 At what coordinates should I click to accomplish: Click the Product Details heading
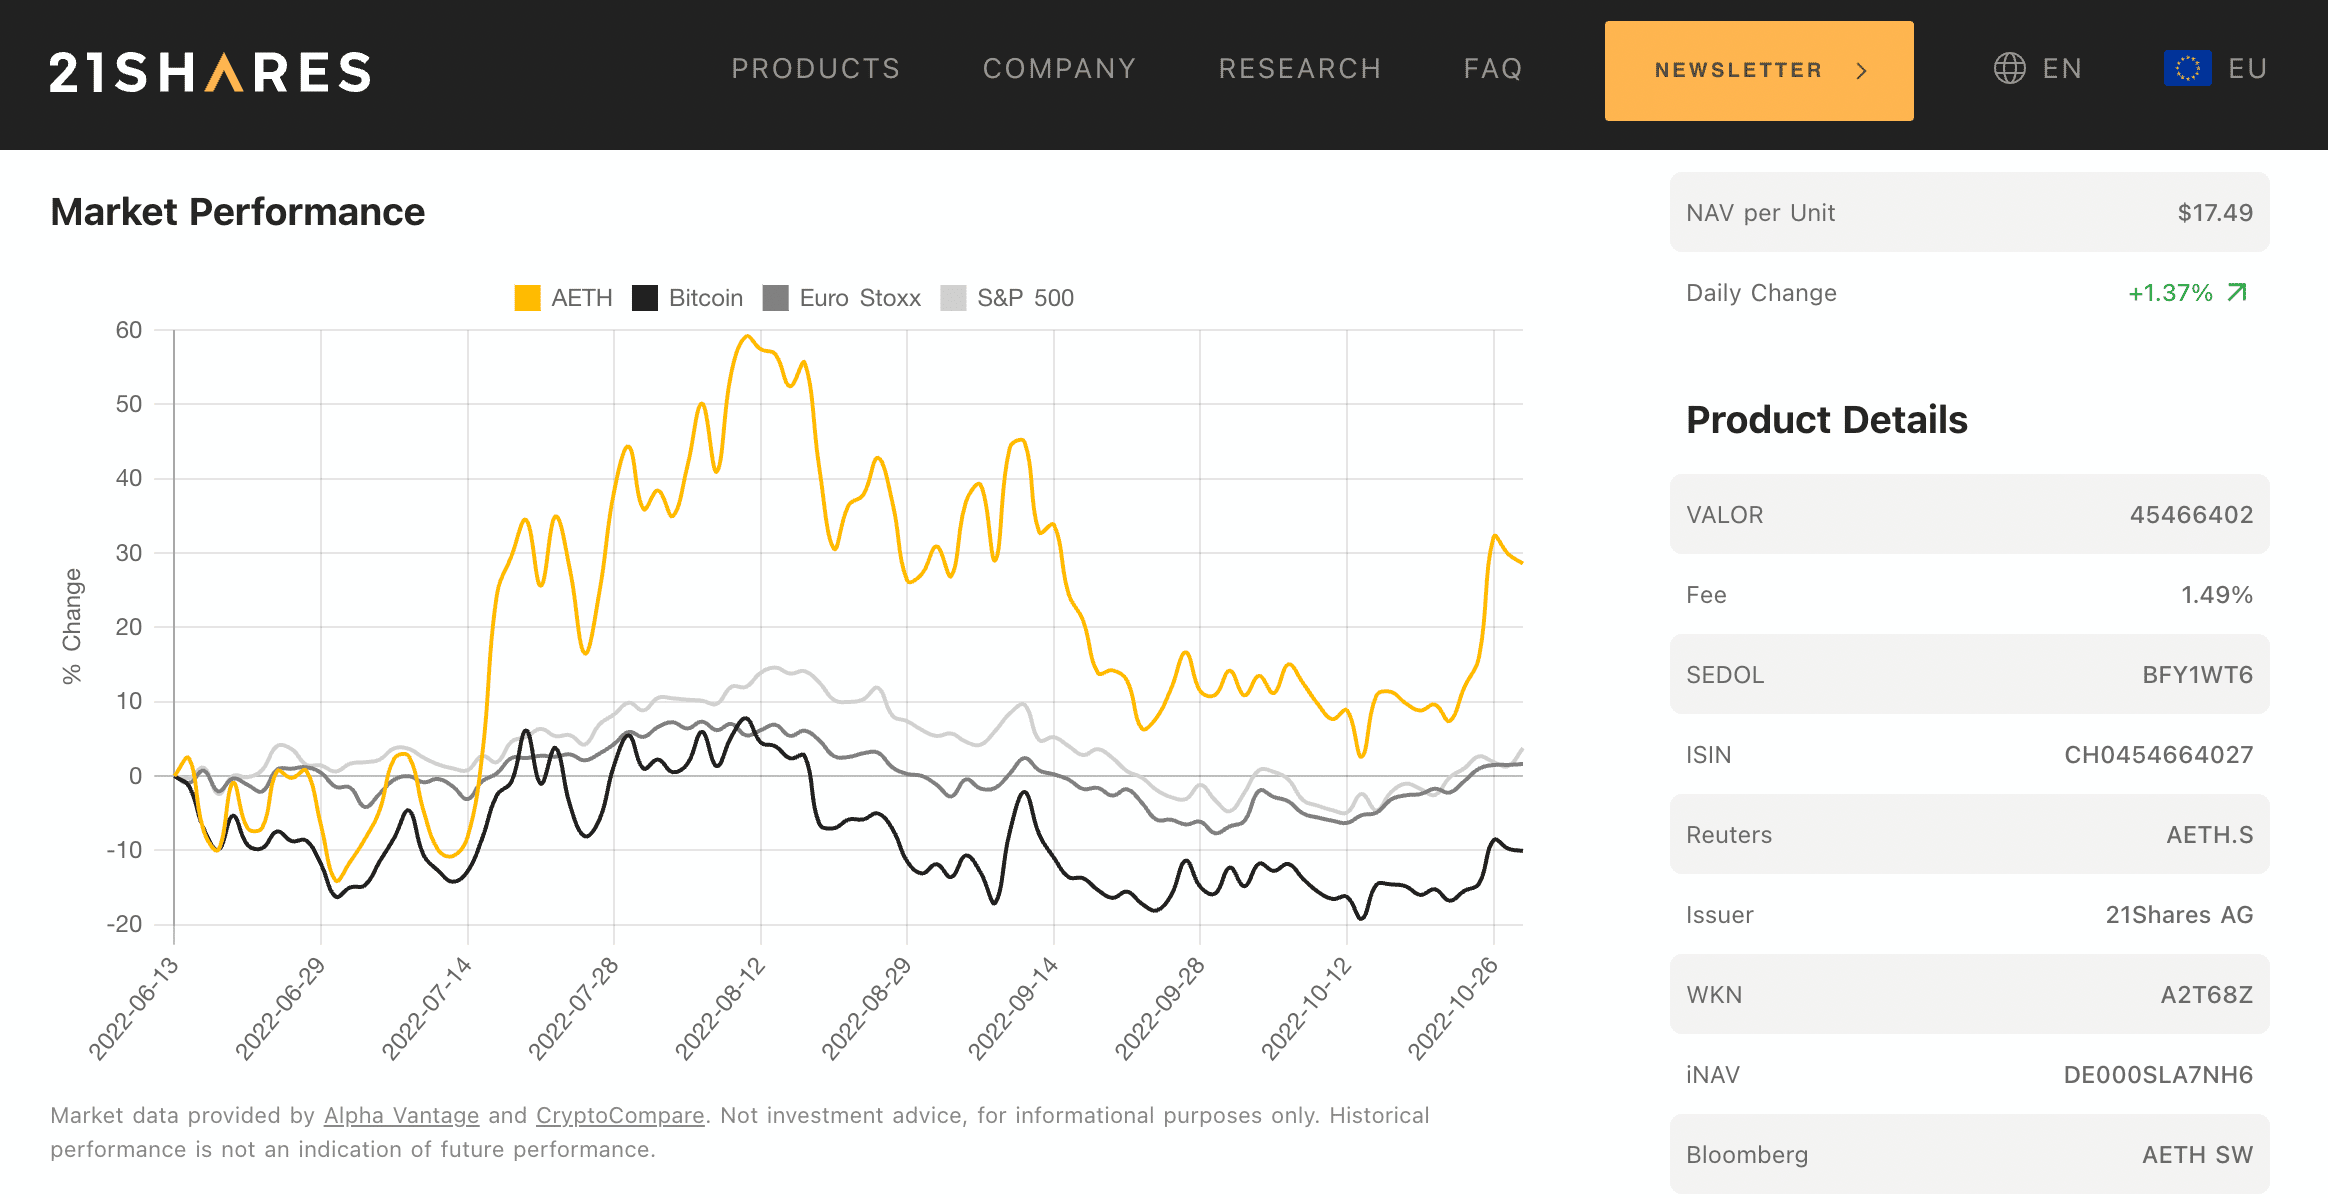[x=1827, y=420]
